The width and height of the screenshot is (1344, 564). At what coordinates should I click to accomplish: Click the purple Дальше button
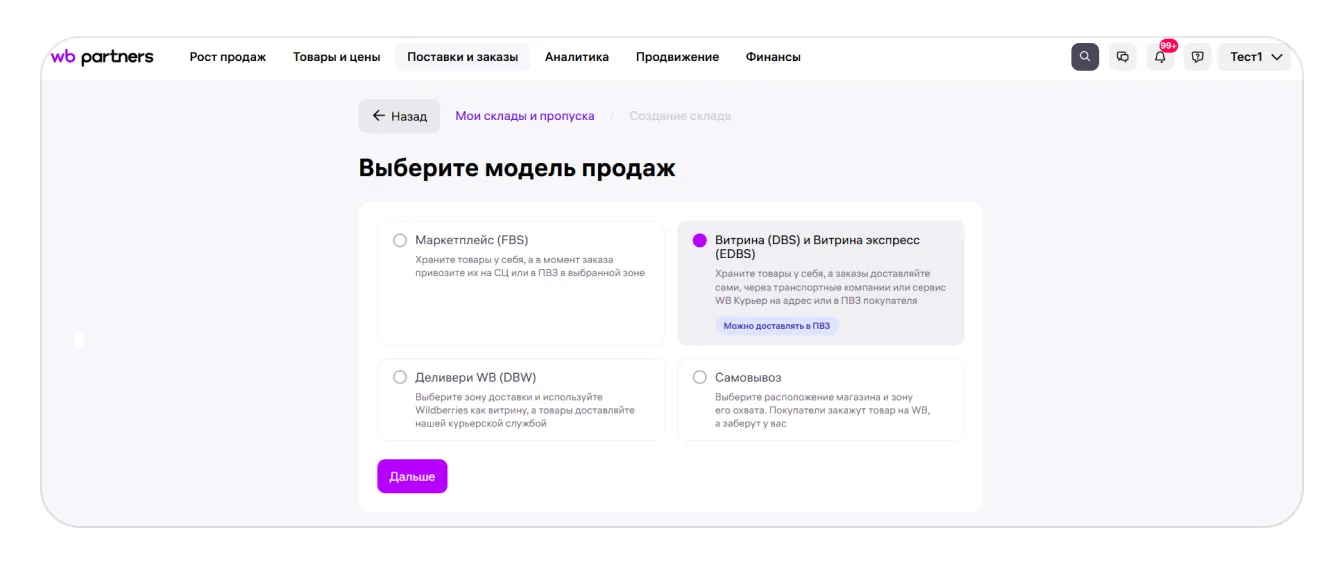tap(412, 476)
